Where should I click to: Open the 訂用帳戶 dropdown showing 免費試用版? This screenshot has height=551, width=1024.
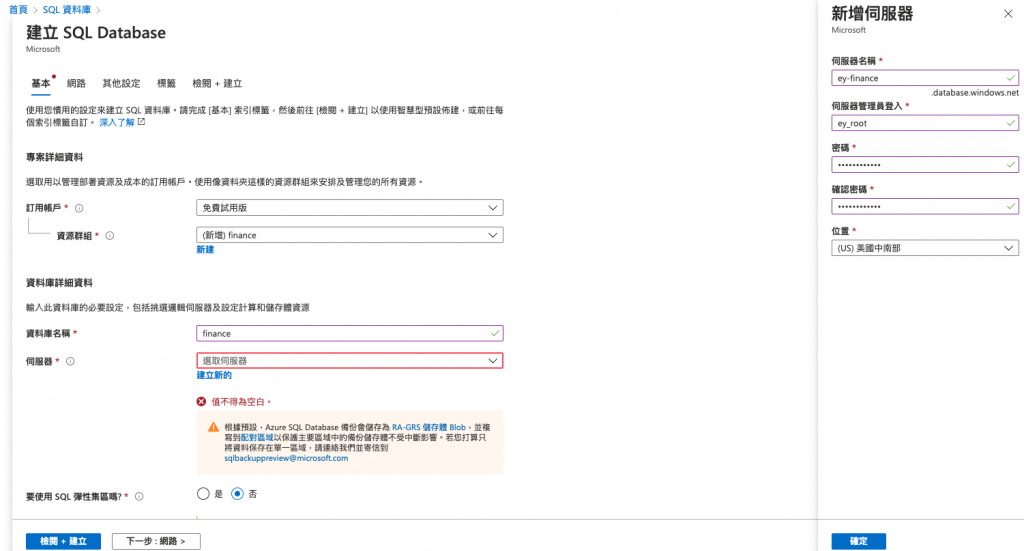[x=349, y=208]
